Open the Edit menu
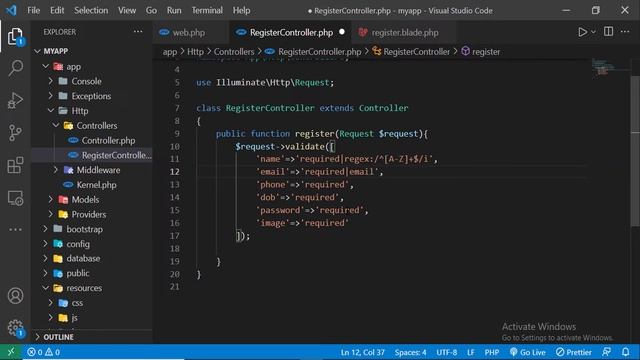 (x=57, y=10)
